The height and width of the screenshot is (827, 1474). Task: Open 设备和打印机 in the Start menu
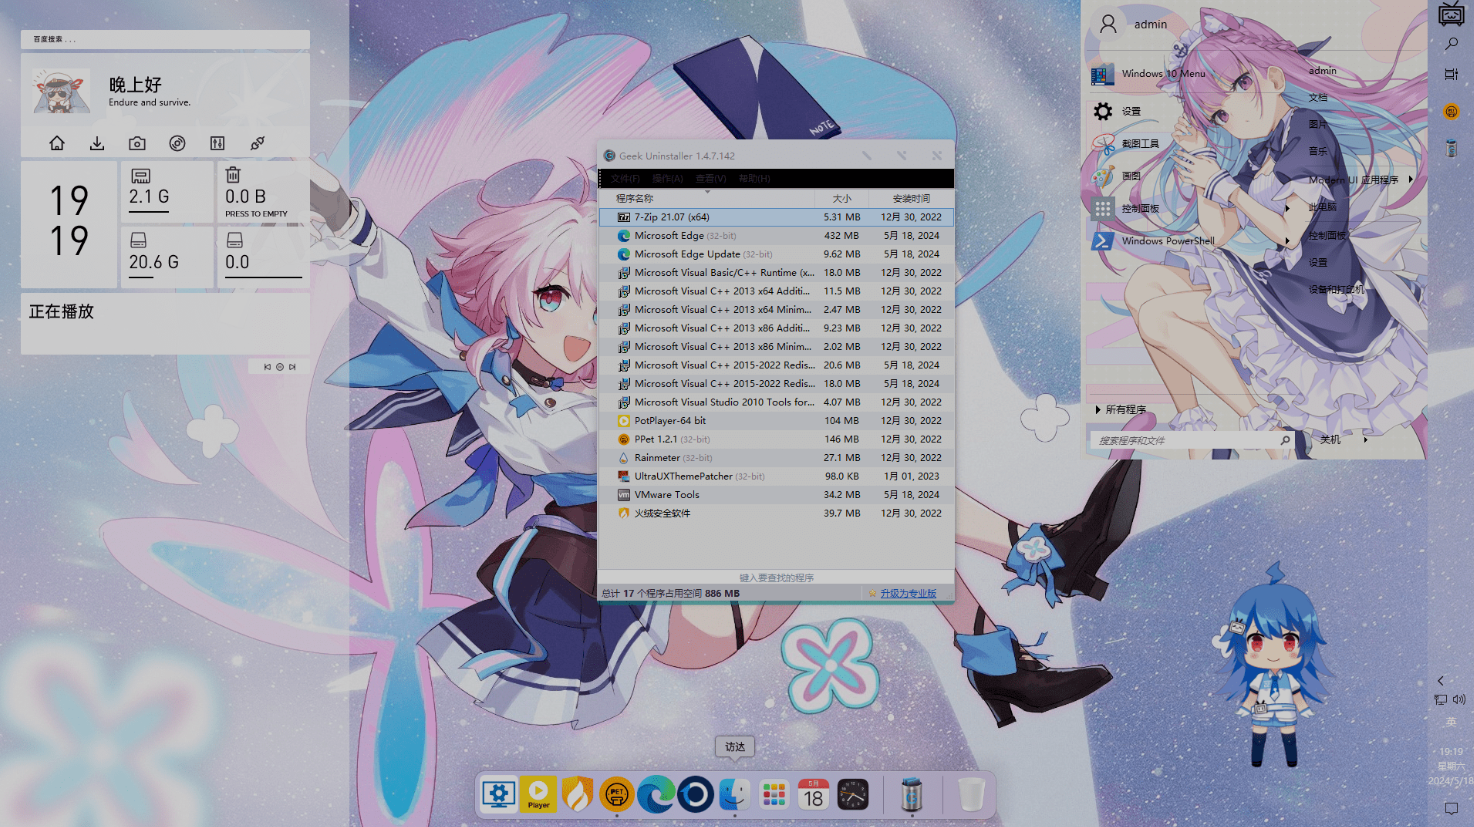(x=1336, y=290)
